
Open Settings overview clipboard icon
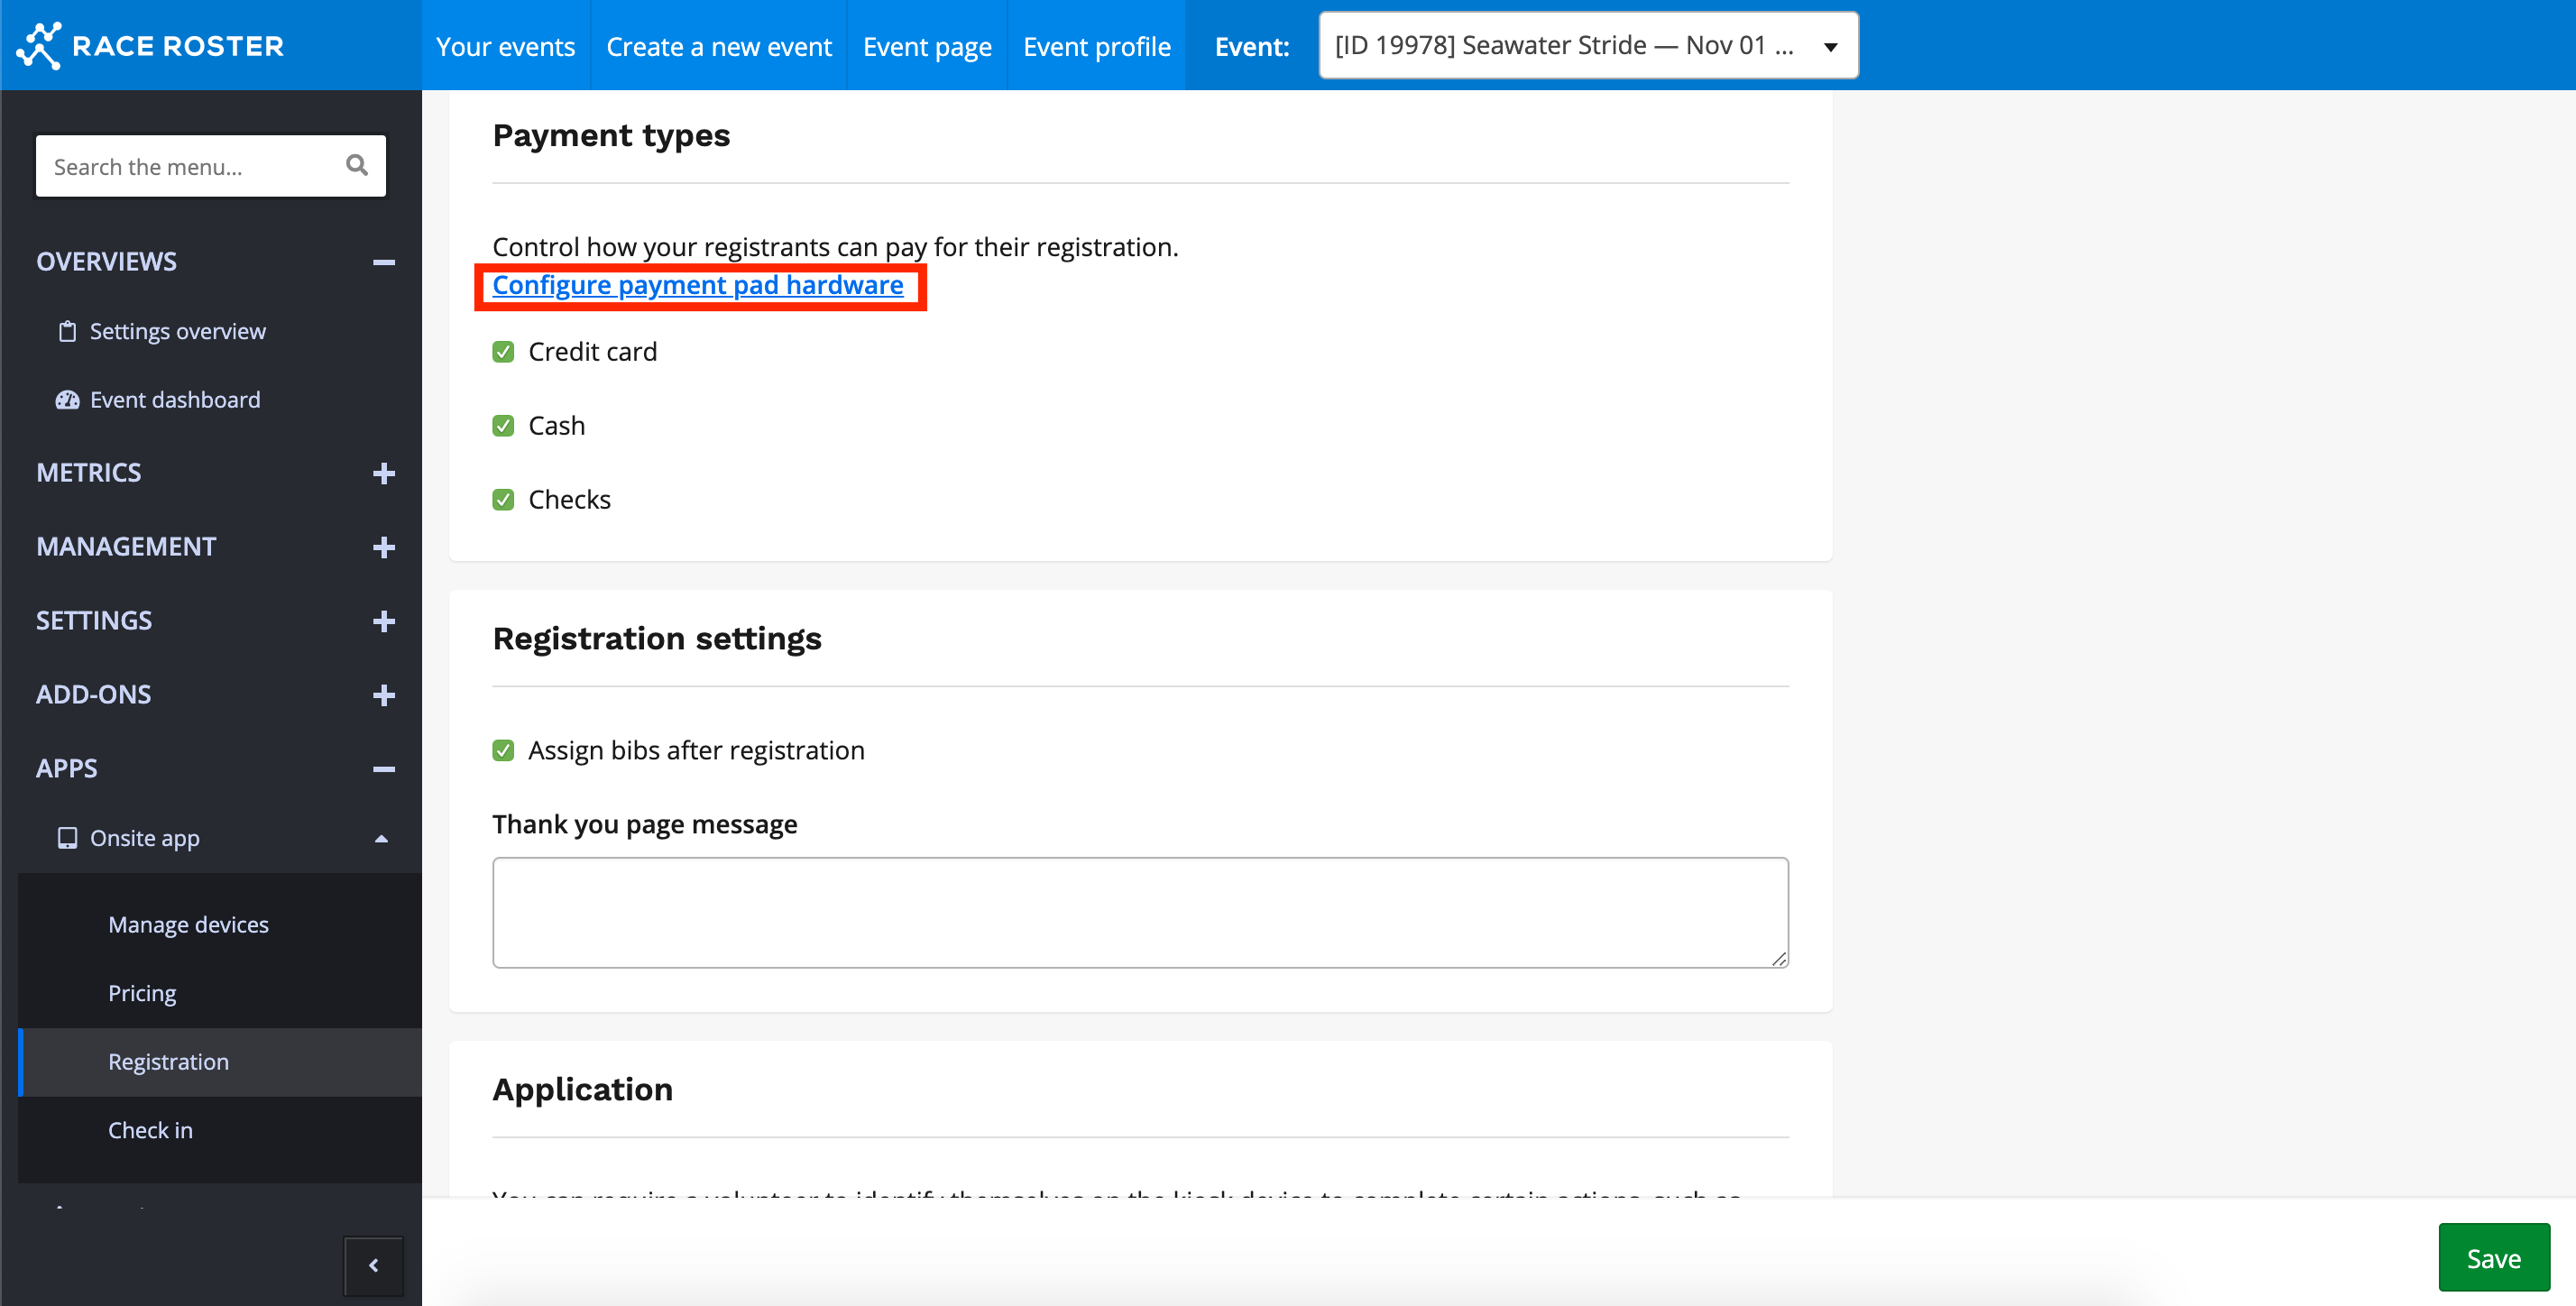pyautogui.click(x=67, y=331)
